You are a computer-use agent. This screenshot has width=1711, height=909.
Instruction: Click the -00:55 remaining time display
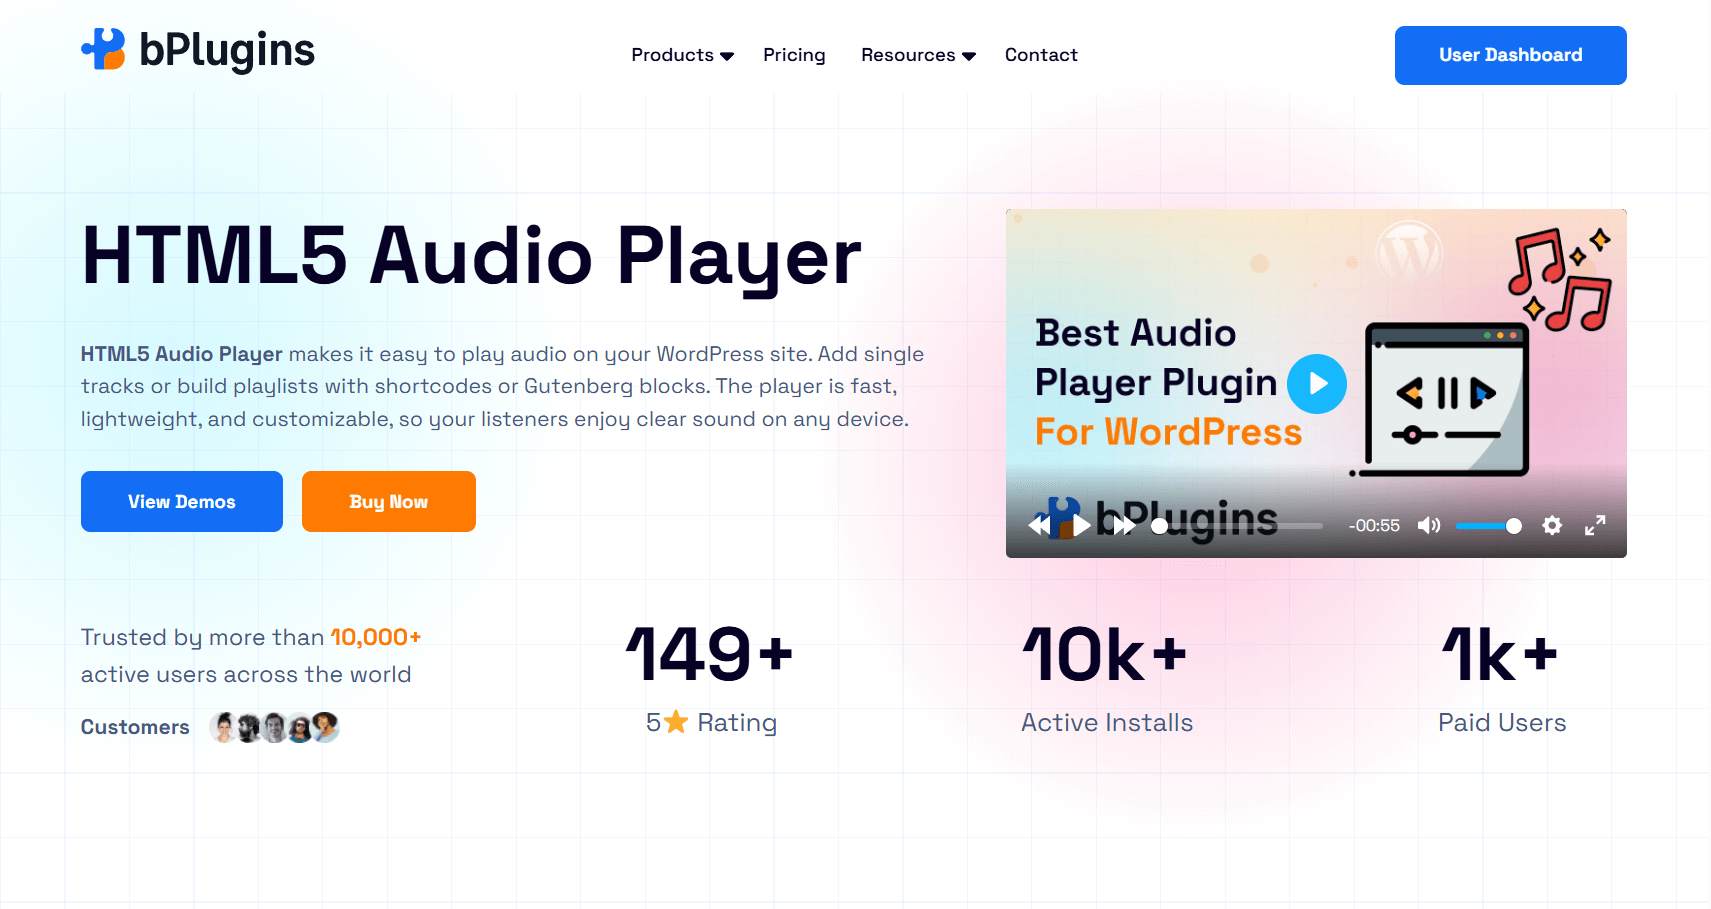(1374, 526)
